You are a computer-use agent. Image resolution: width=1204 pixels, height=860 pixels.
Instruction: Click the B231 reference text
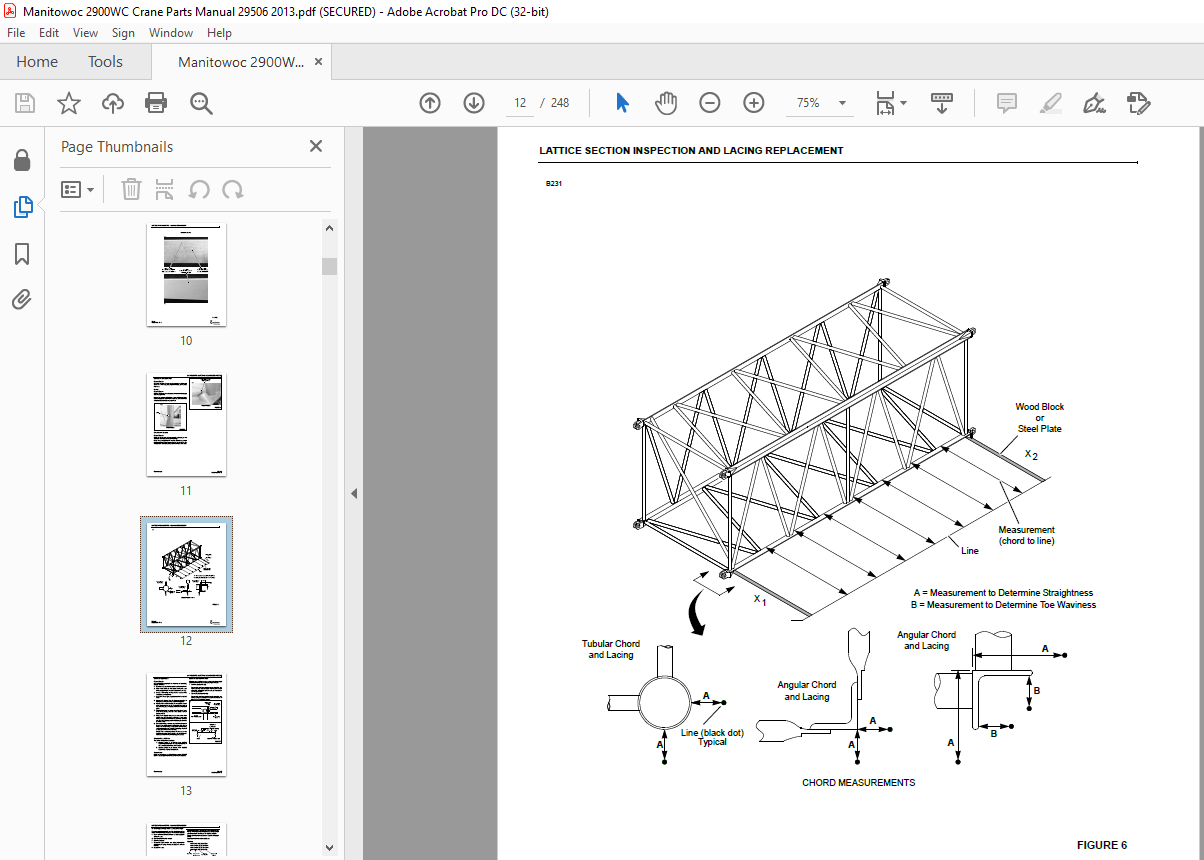tap(553, 184)
